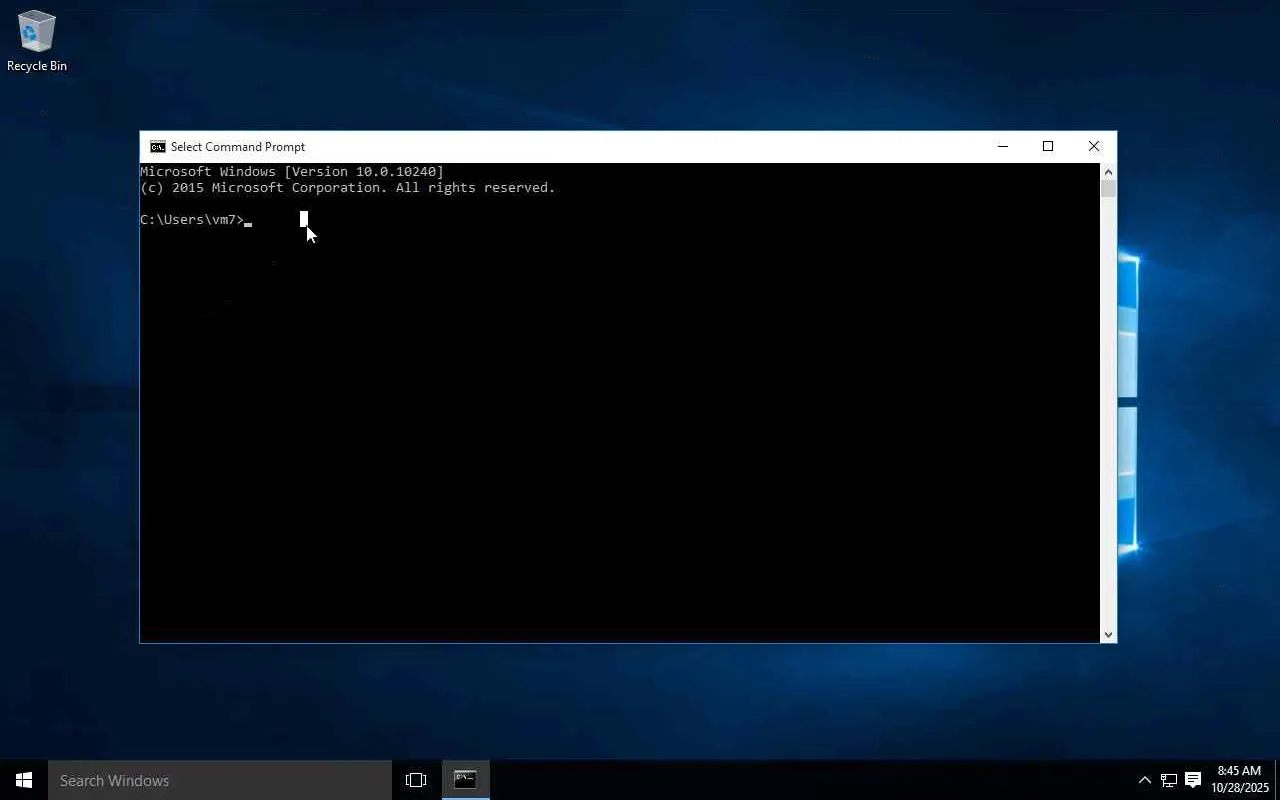Click the scroll down arrow in Command Prompt
This screenshot has width=1280, height=800.
1108,634
